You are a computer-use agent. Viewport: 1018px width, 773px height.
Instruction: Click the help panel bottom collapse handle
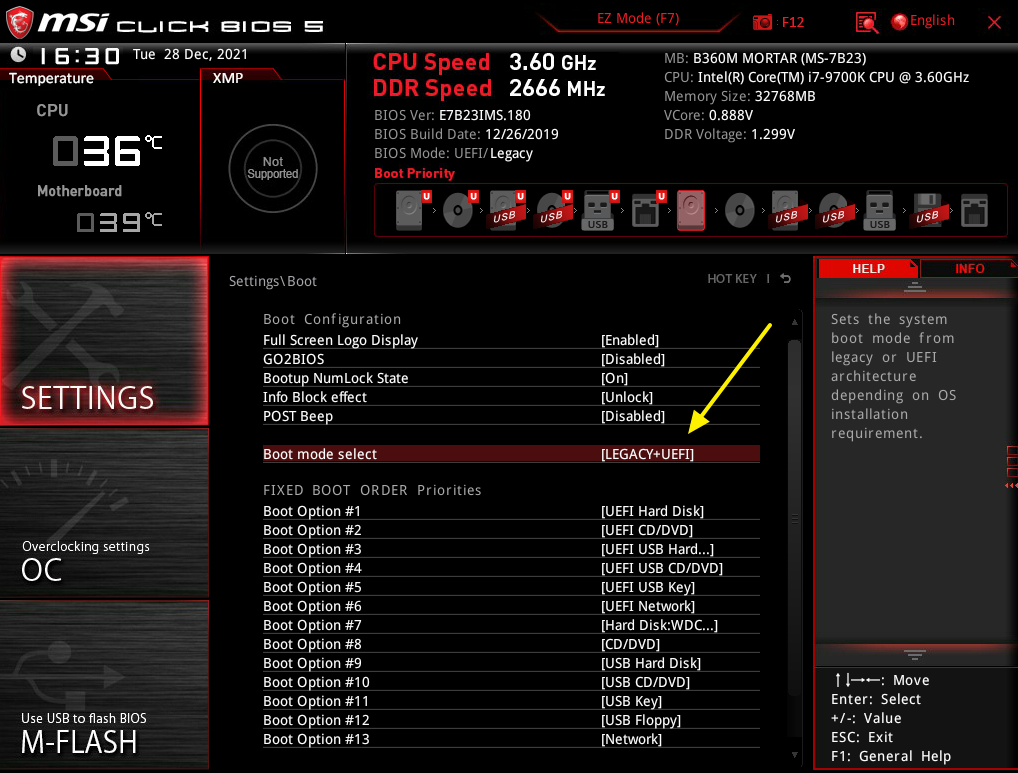pyautogui.click(x=915, y=654)
